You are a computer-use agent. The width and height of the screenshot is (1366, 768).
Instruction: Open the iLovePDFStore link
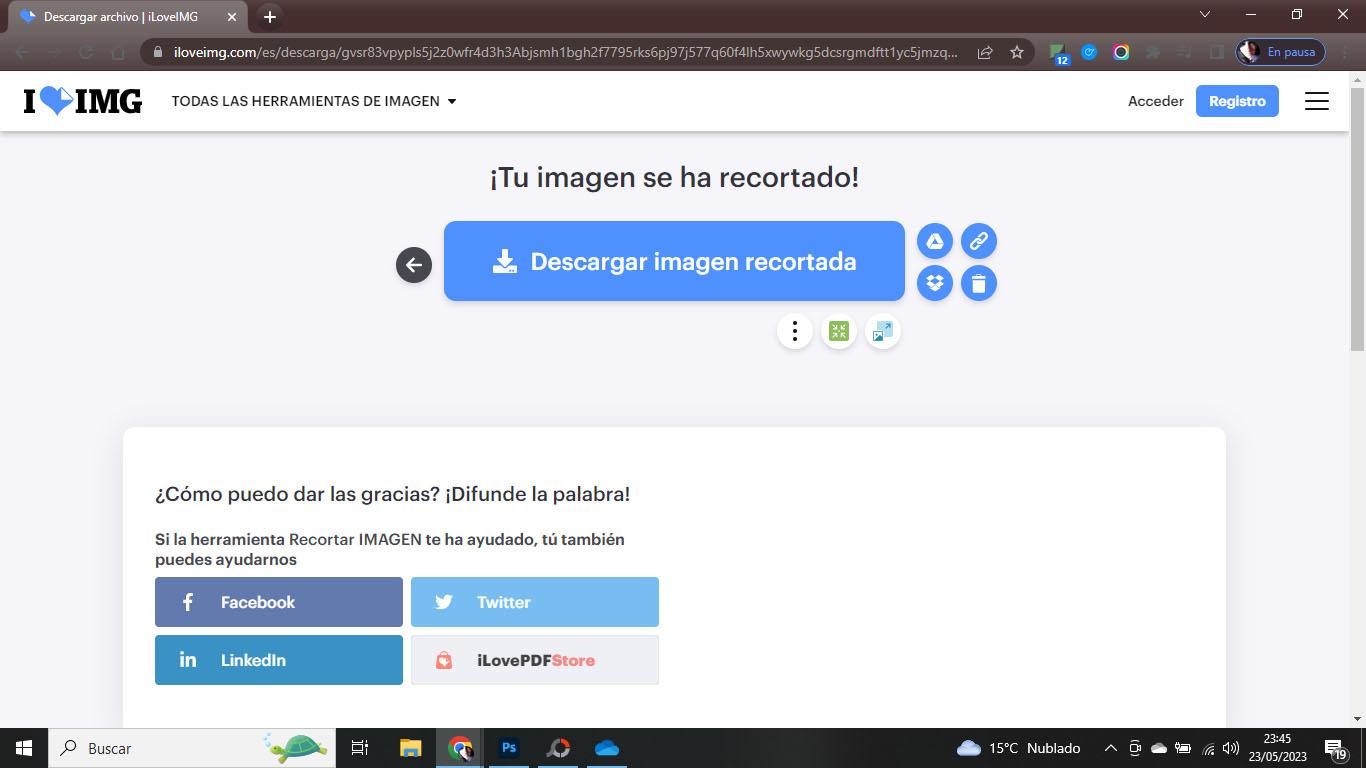point(535,660)
